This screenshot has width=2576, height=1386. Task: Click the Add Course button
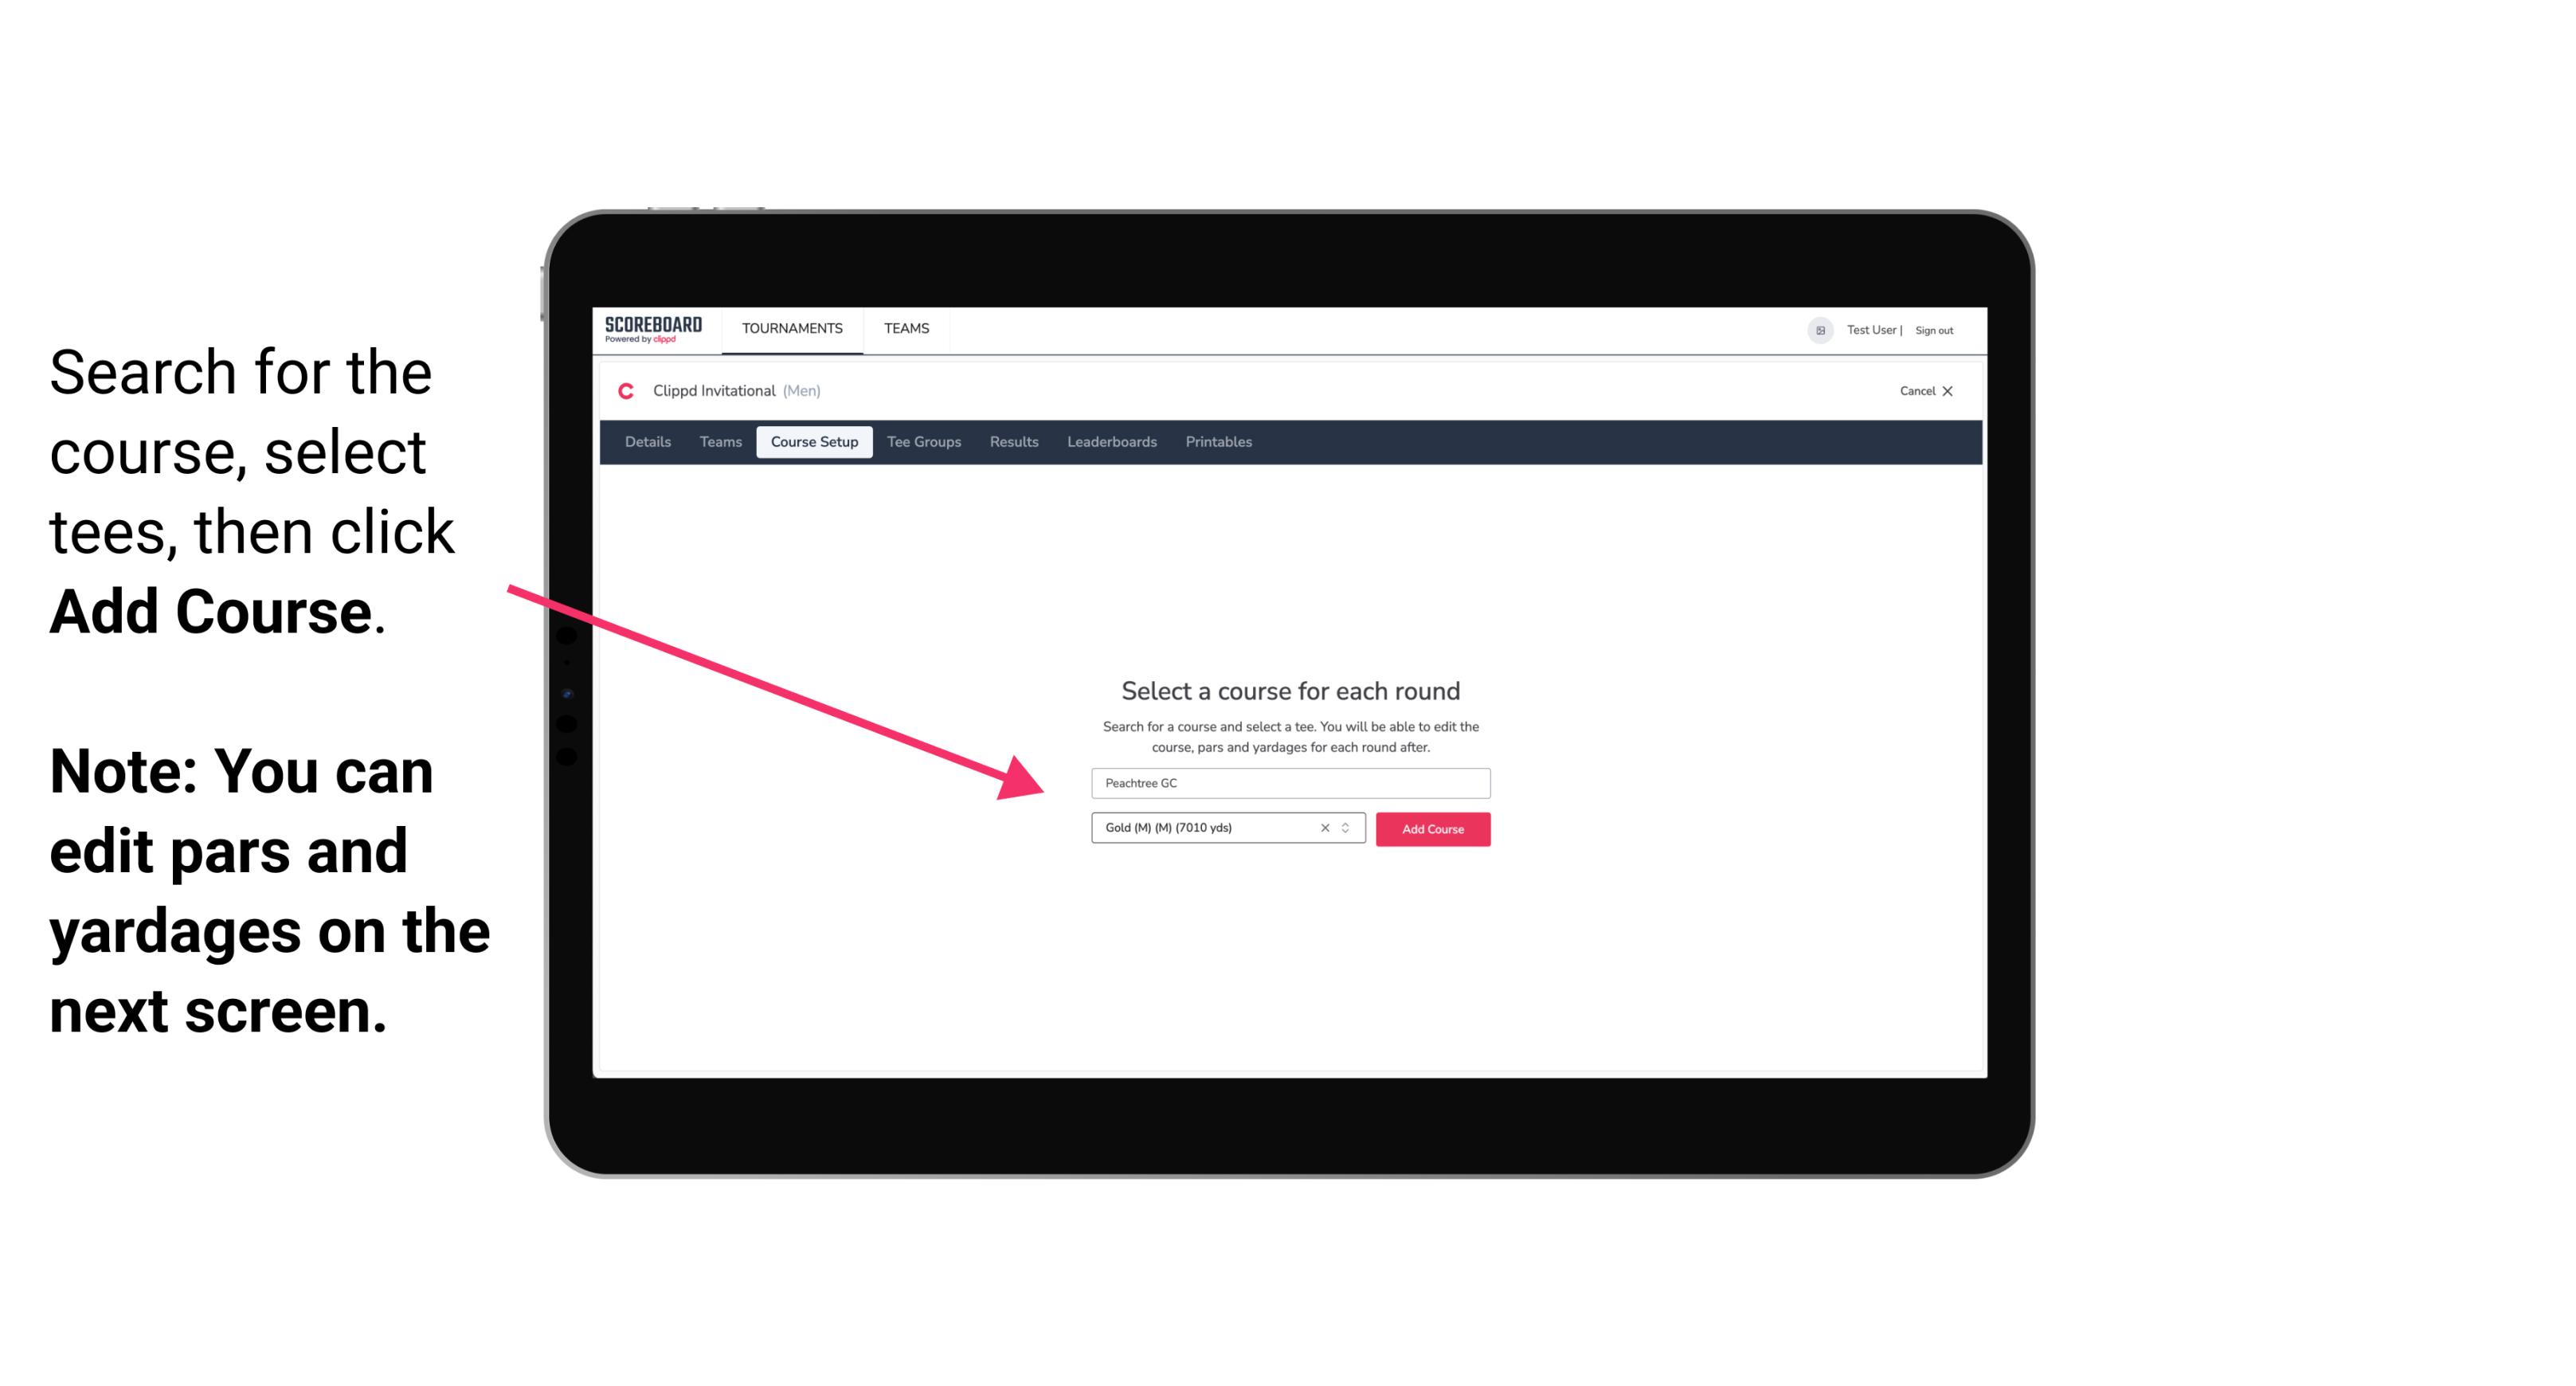[1431, 829]
